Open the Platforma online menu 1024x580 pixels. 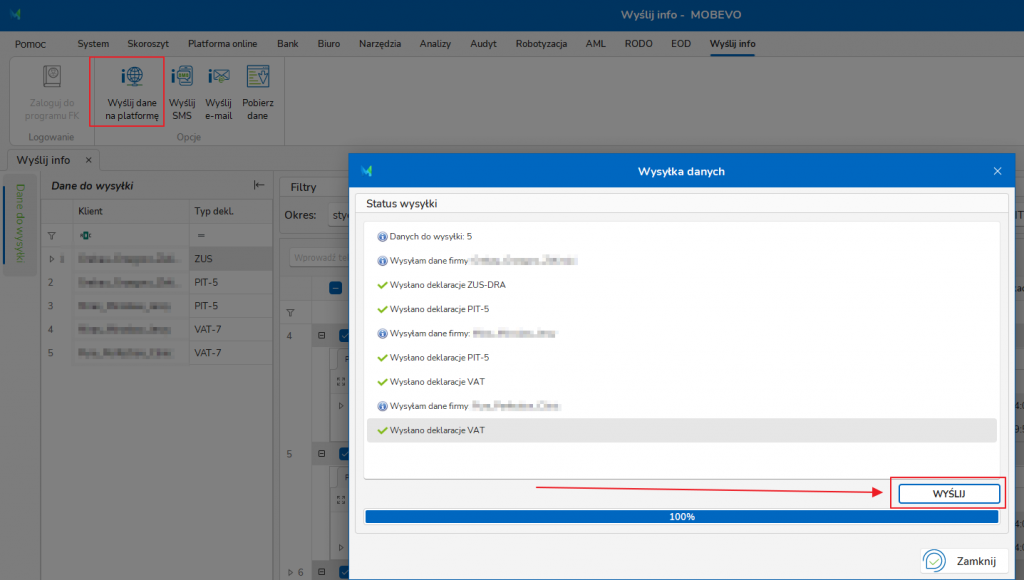[223, 44]
